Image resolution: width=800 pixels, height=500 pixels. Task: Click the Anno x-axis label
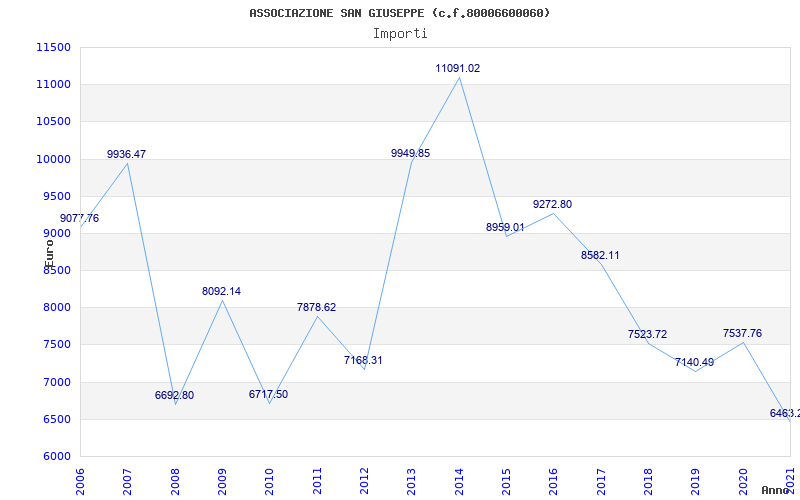pyautogui.click(x=776, y=490)
